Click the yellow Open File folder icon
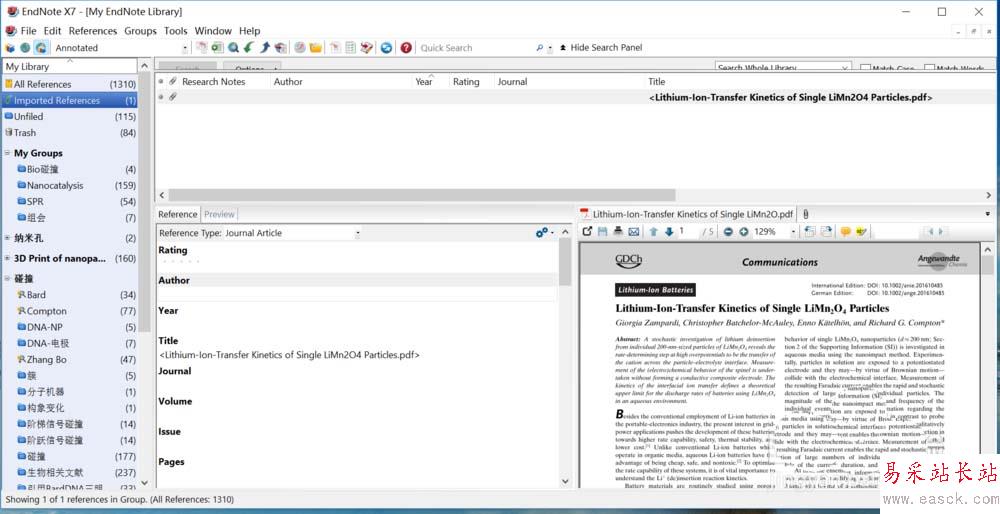 point(315,48)
